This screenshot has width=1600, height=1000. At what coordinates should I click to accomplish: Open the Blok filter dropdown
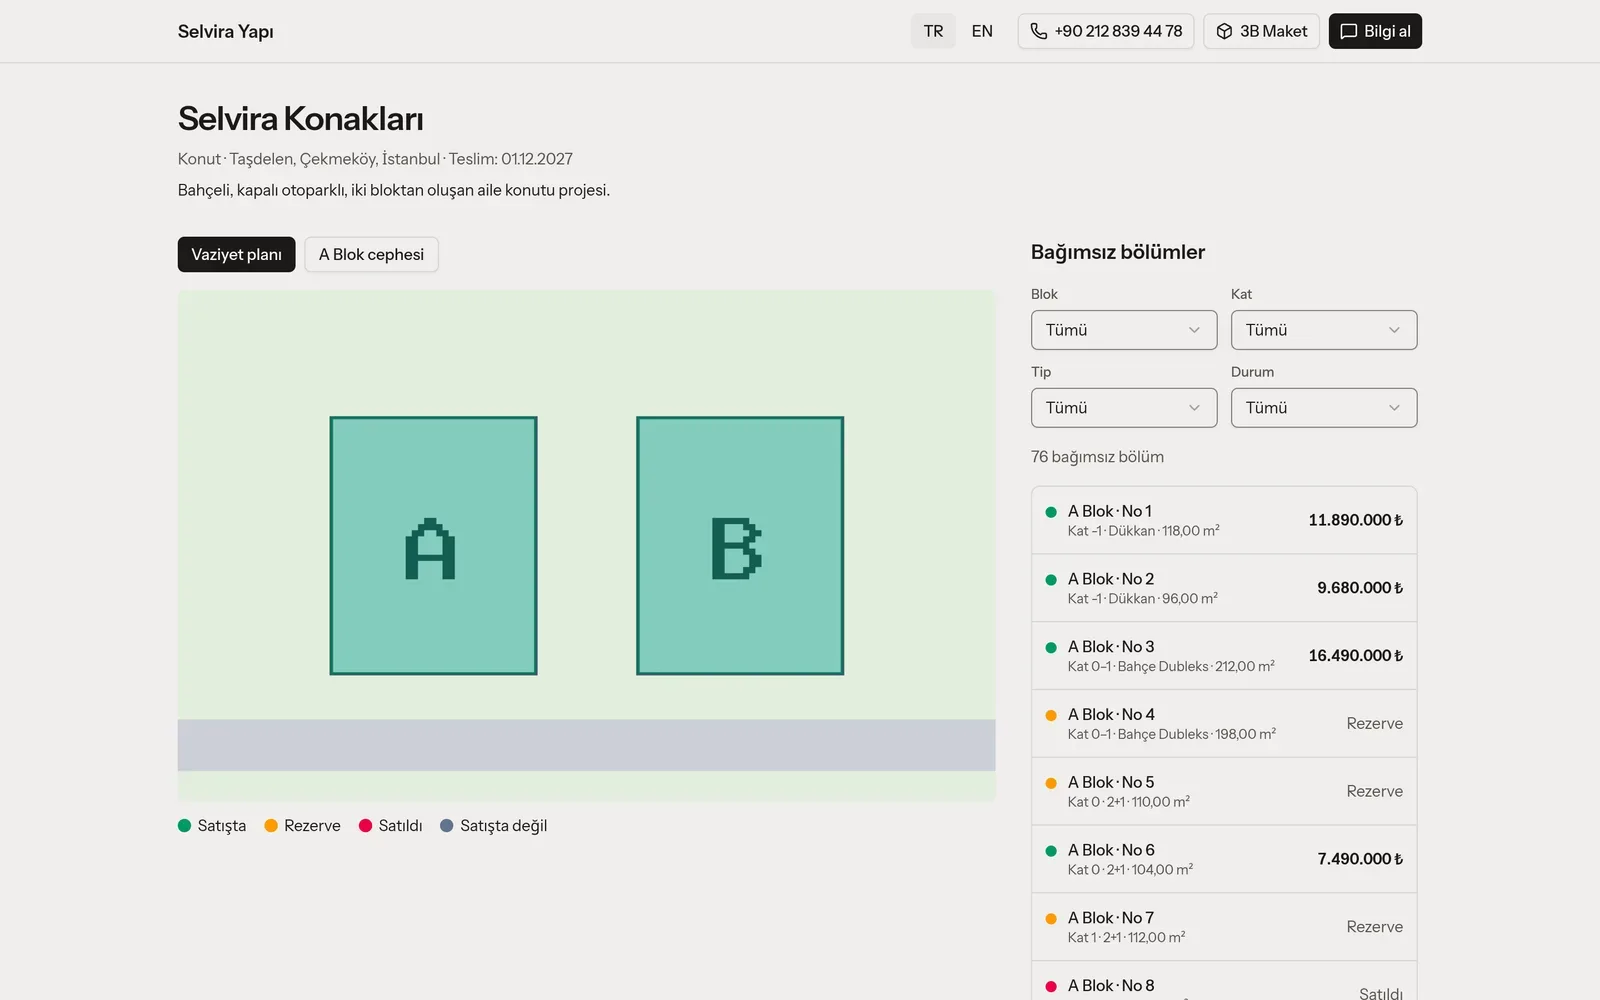click(1124, 330)
